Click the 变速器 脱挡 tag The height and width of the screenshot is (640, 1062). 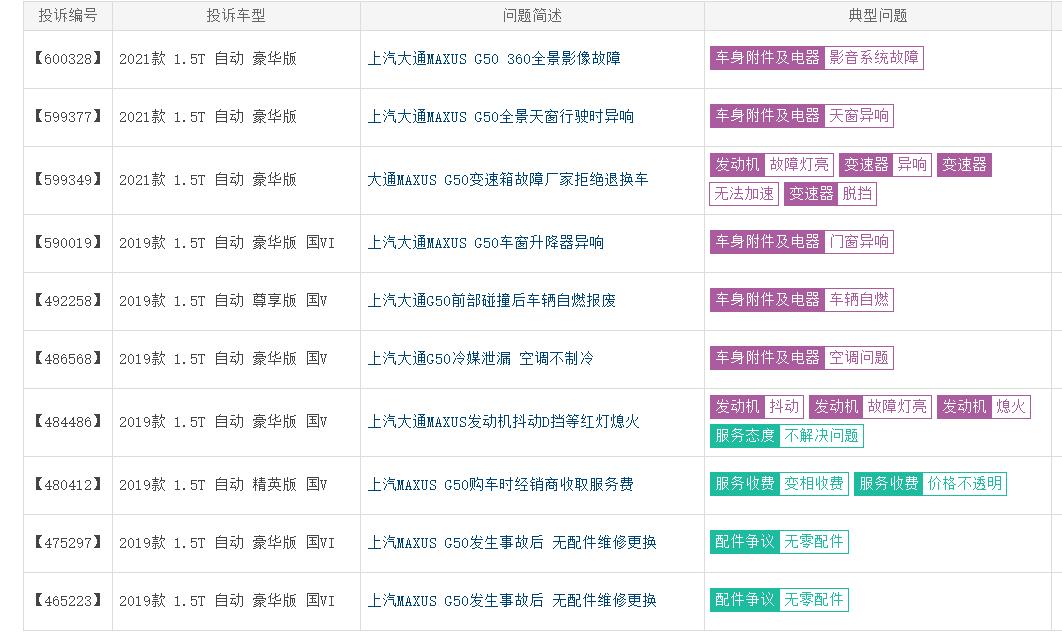tap(830, 194)
